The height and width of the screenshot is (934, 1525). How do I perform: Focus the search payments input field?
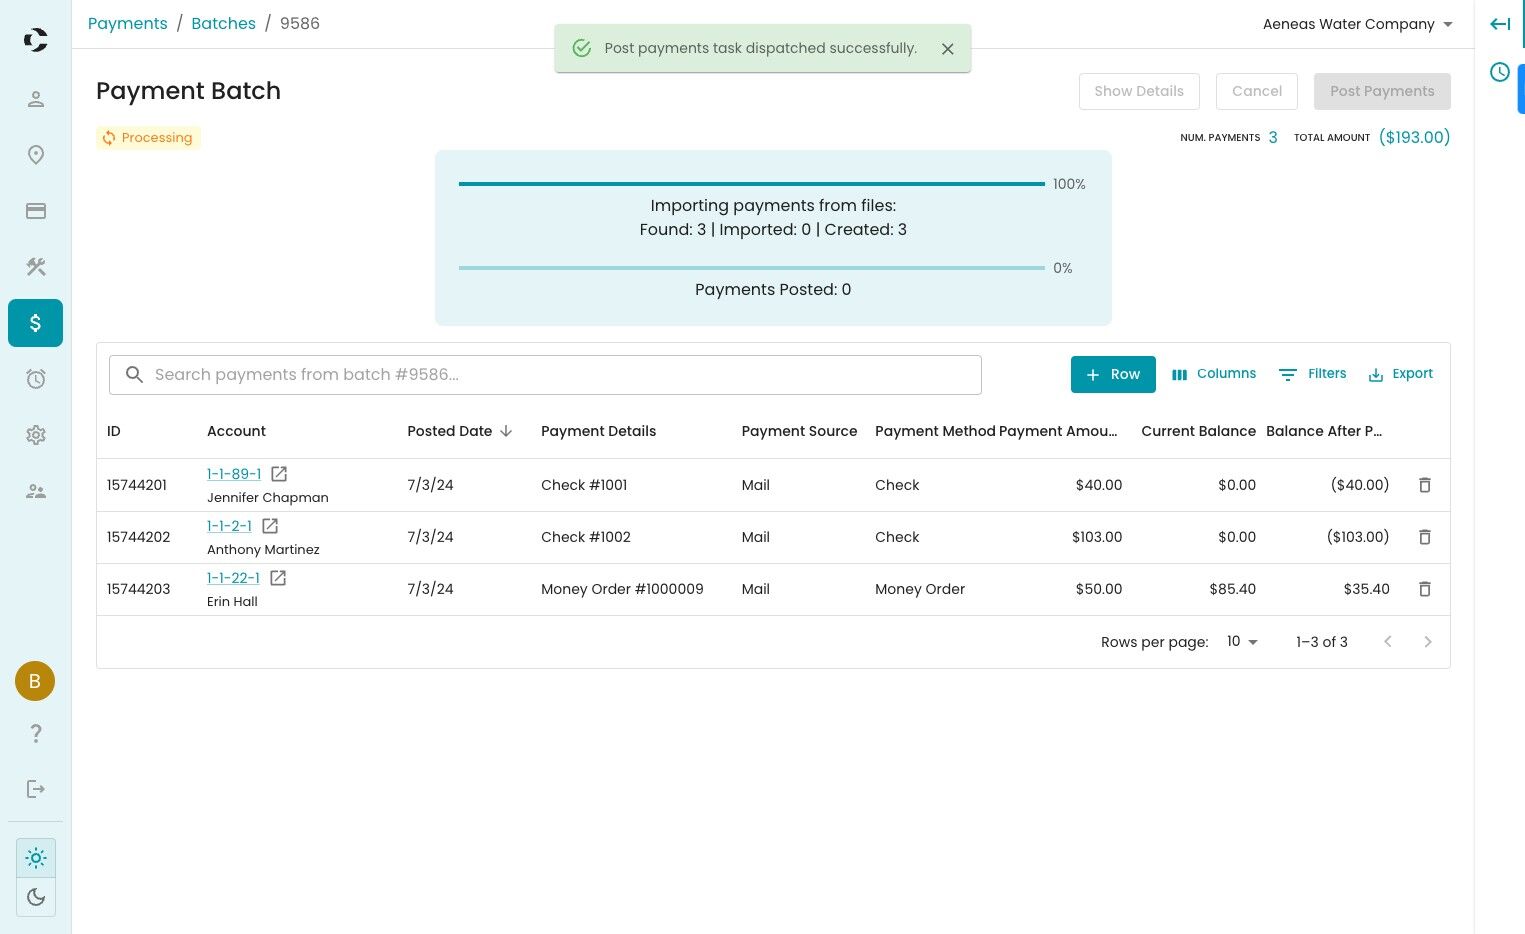tap(545, 375)
